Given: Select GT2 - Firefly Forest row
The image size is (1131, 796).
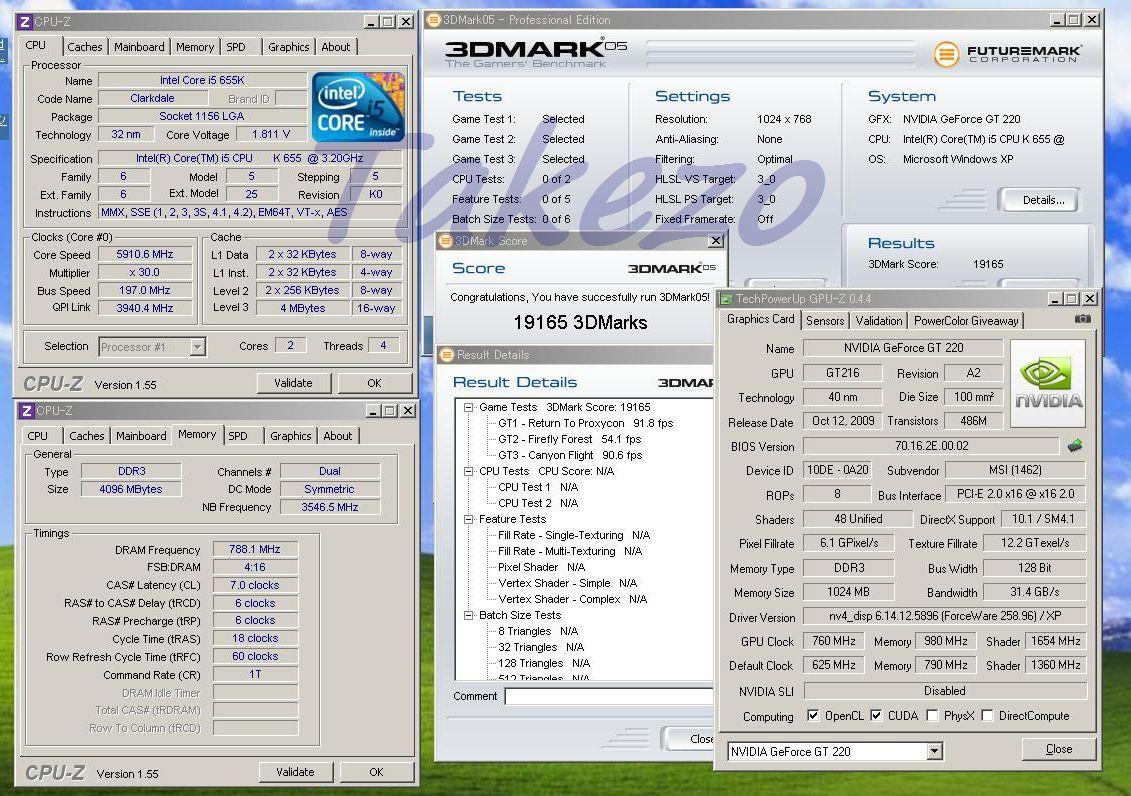Looking at the screenshot, I should pos(569,439).
